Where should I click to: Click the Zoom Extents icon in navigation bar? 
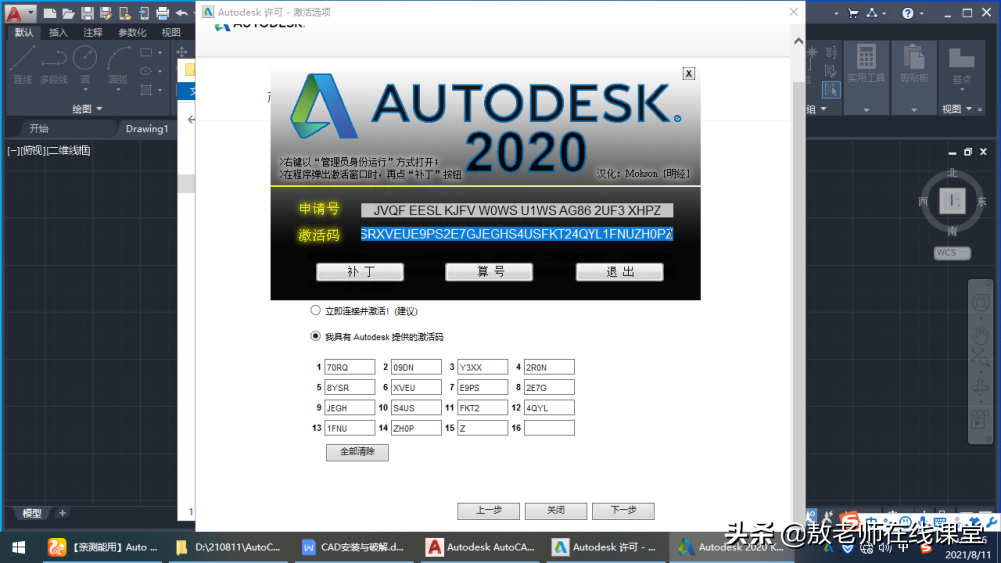[981, 357]
